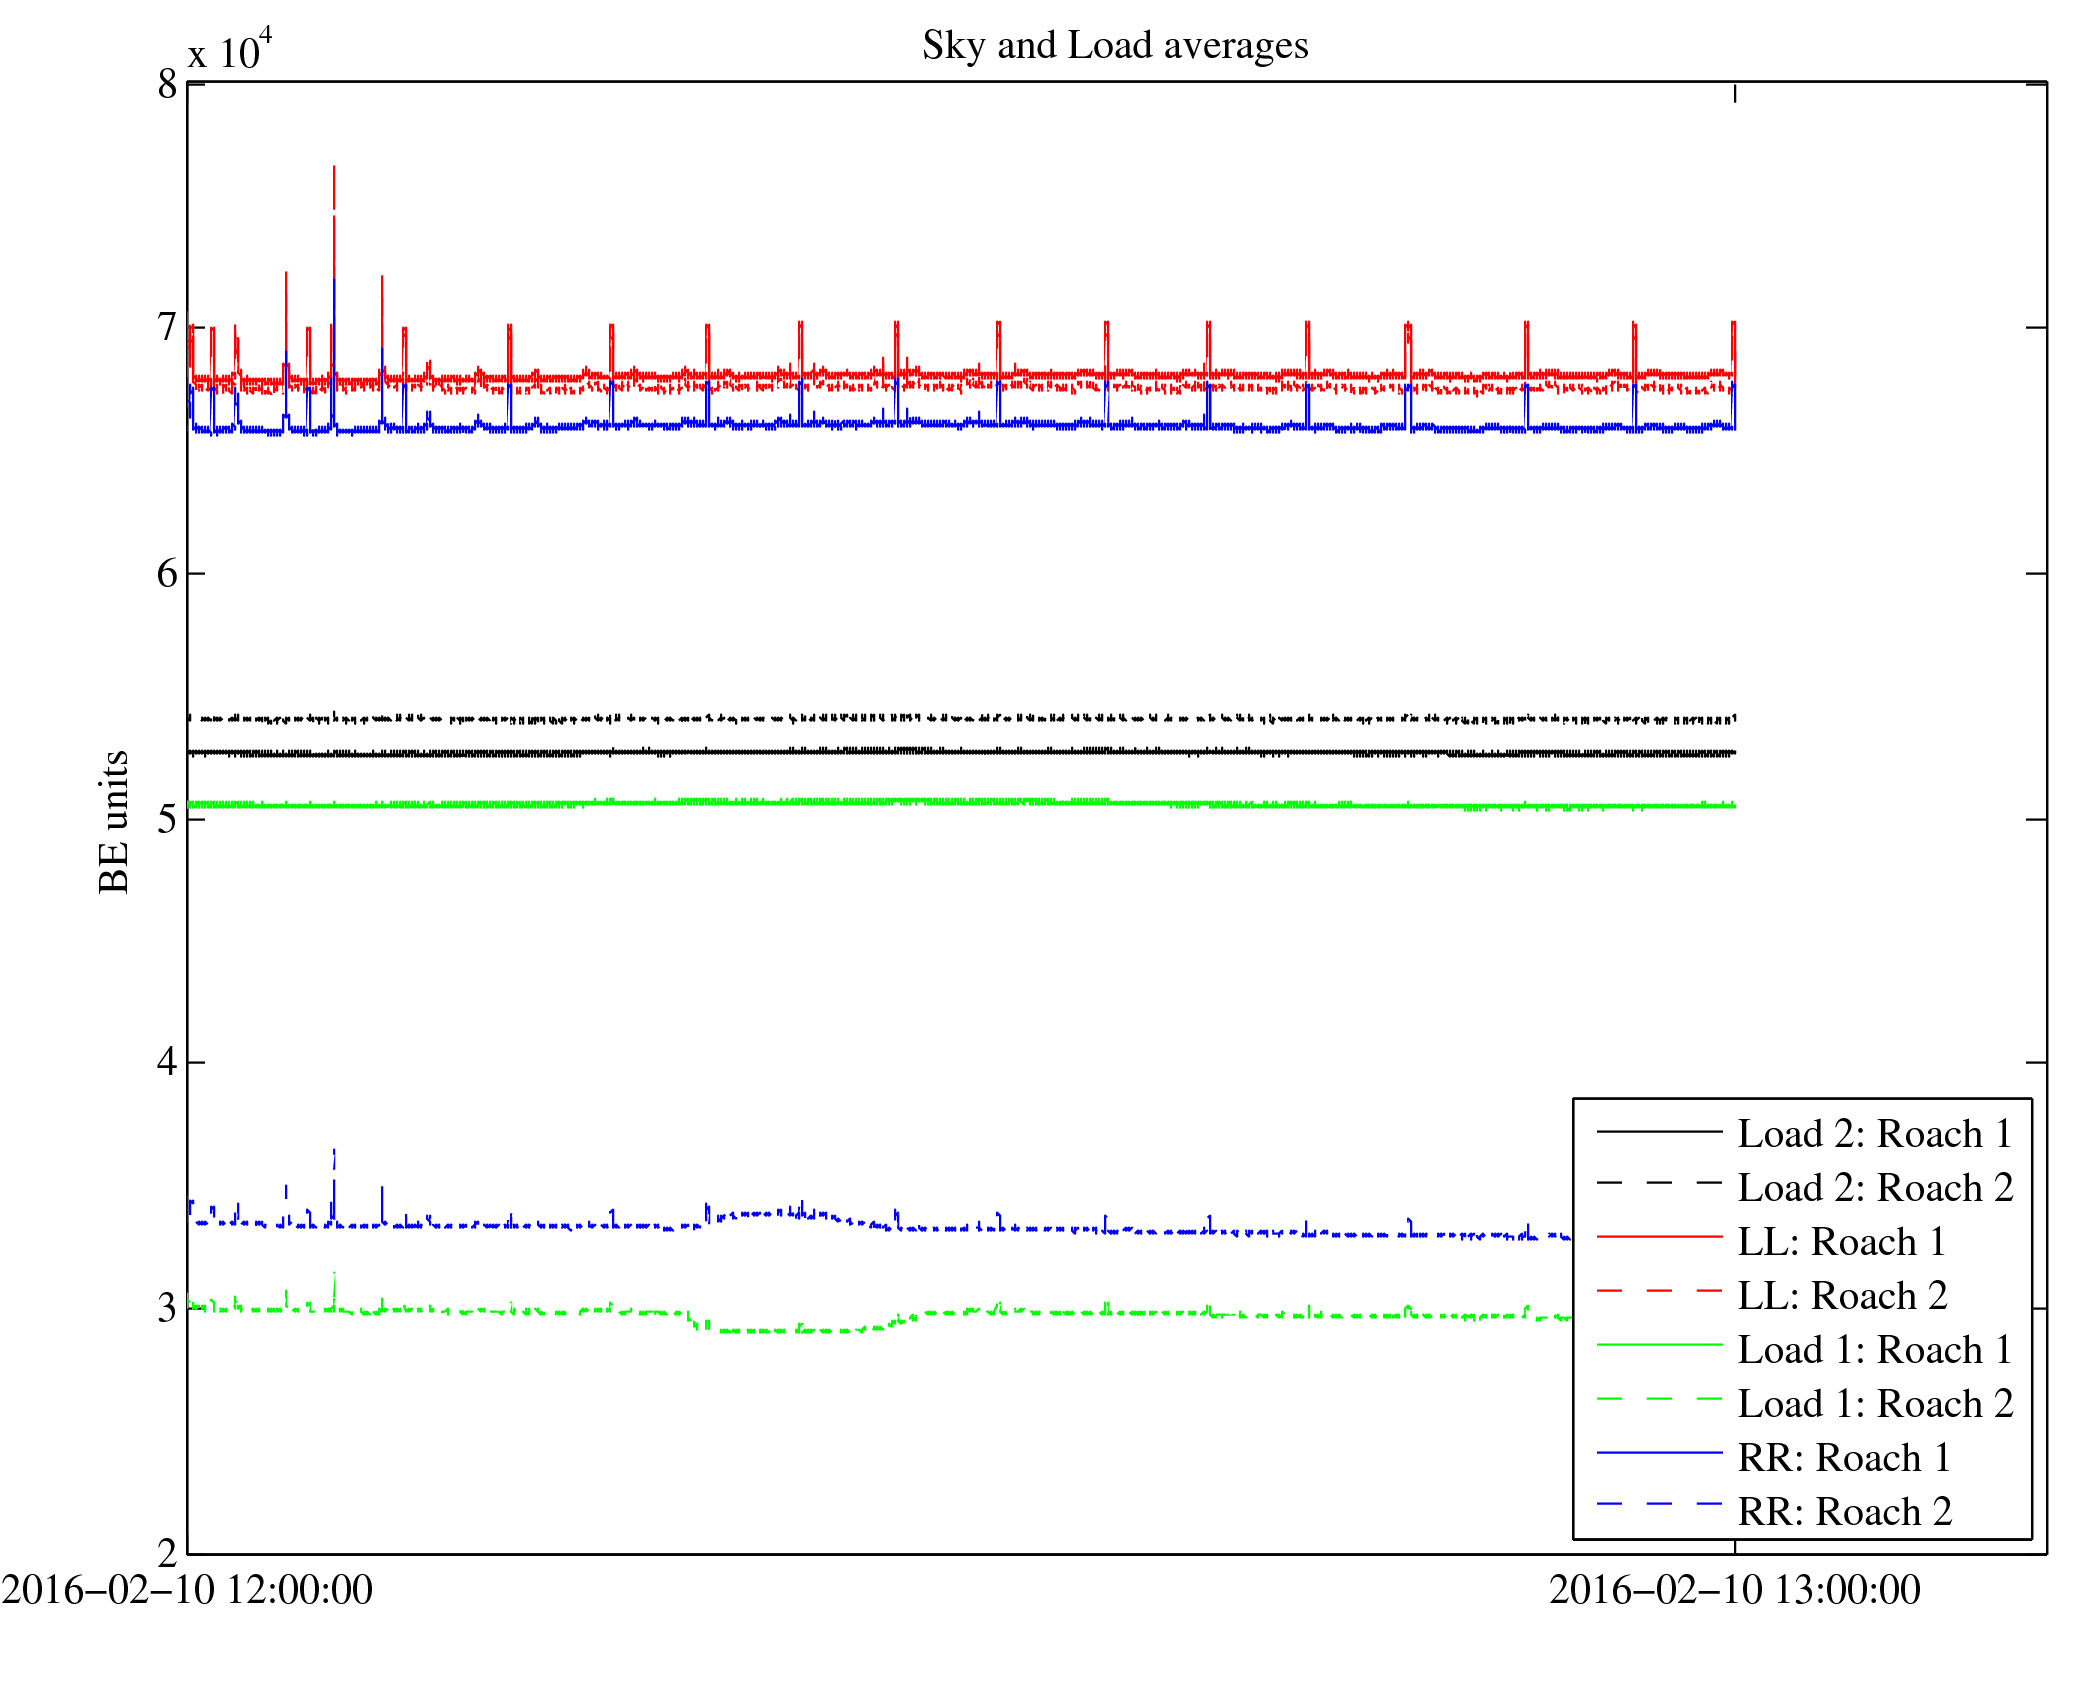The image size is (2075, 1683).
Task: Click the dashed blue line sample in legend
Action: point(1659,1504)
